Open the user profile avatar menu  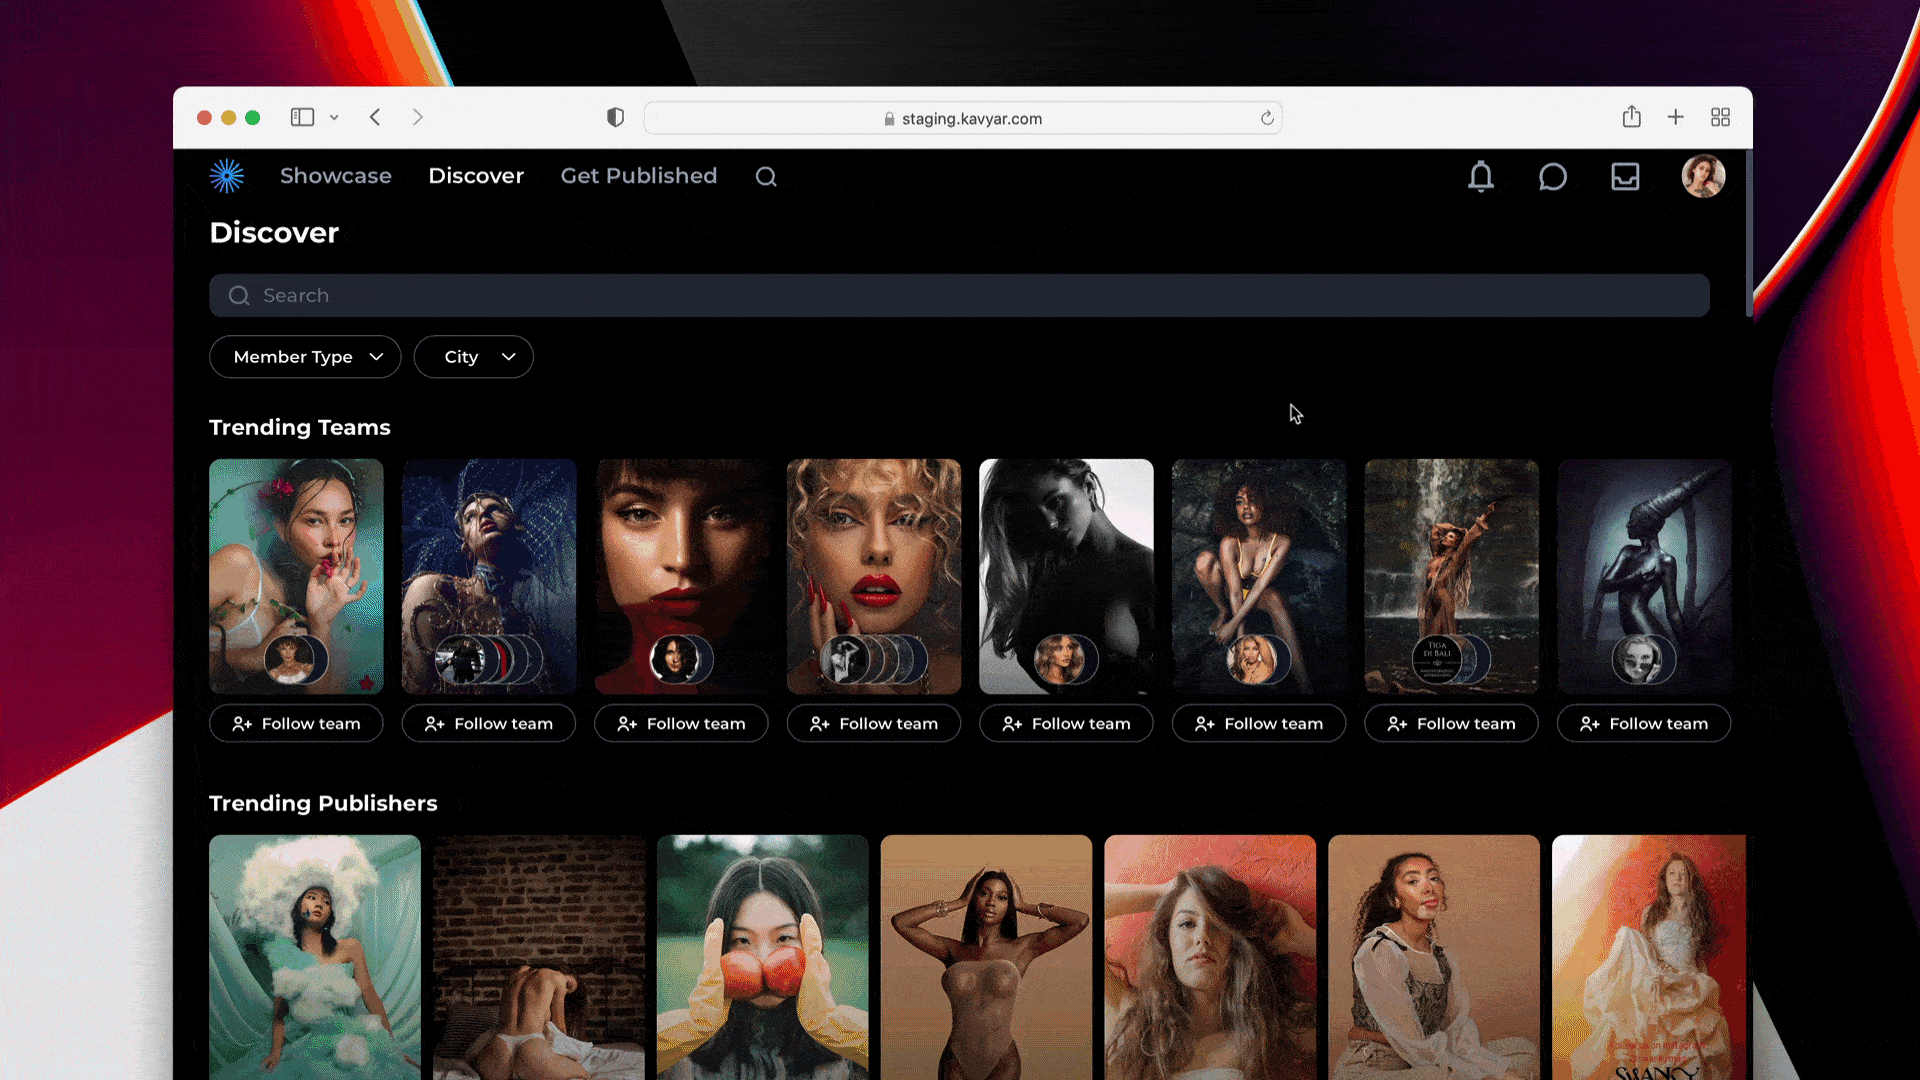point(1703,176)
